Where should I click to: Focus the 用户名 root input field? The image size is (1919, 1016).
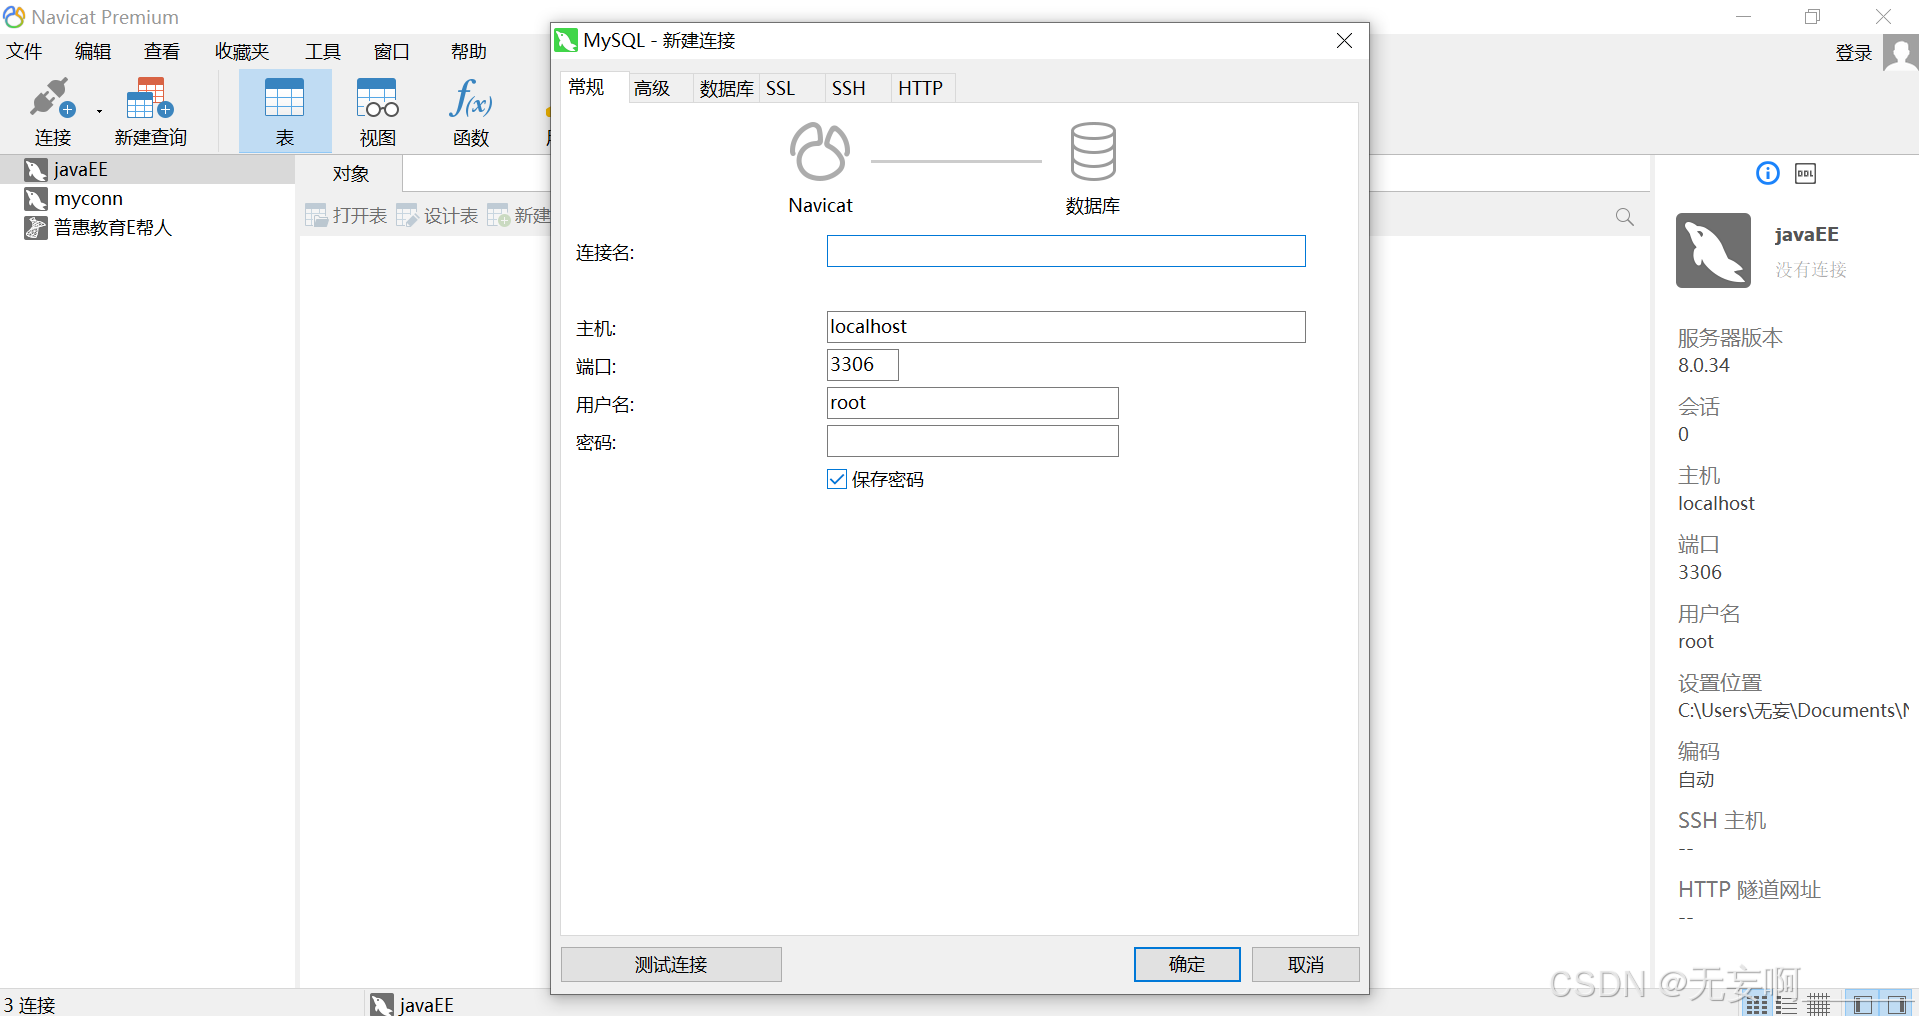point(973,403)
